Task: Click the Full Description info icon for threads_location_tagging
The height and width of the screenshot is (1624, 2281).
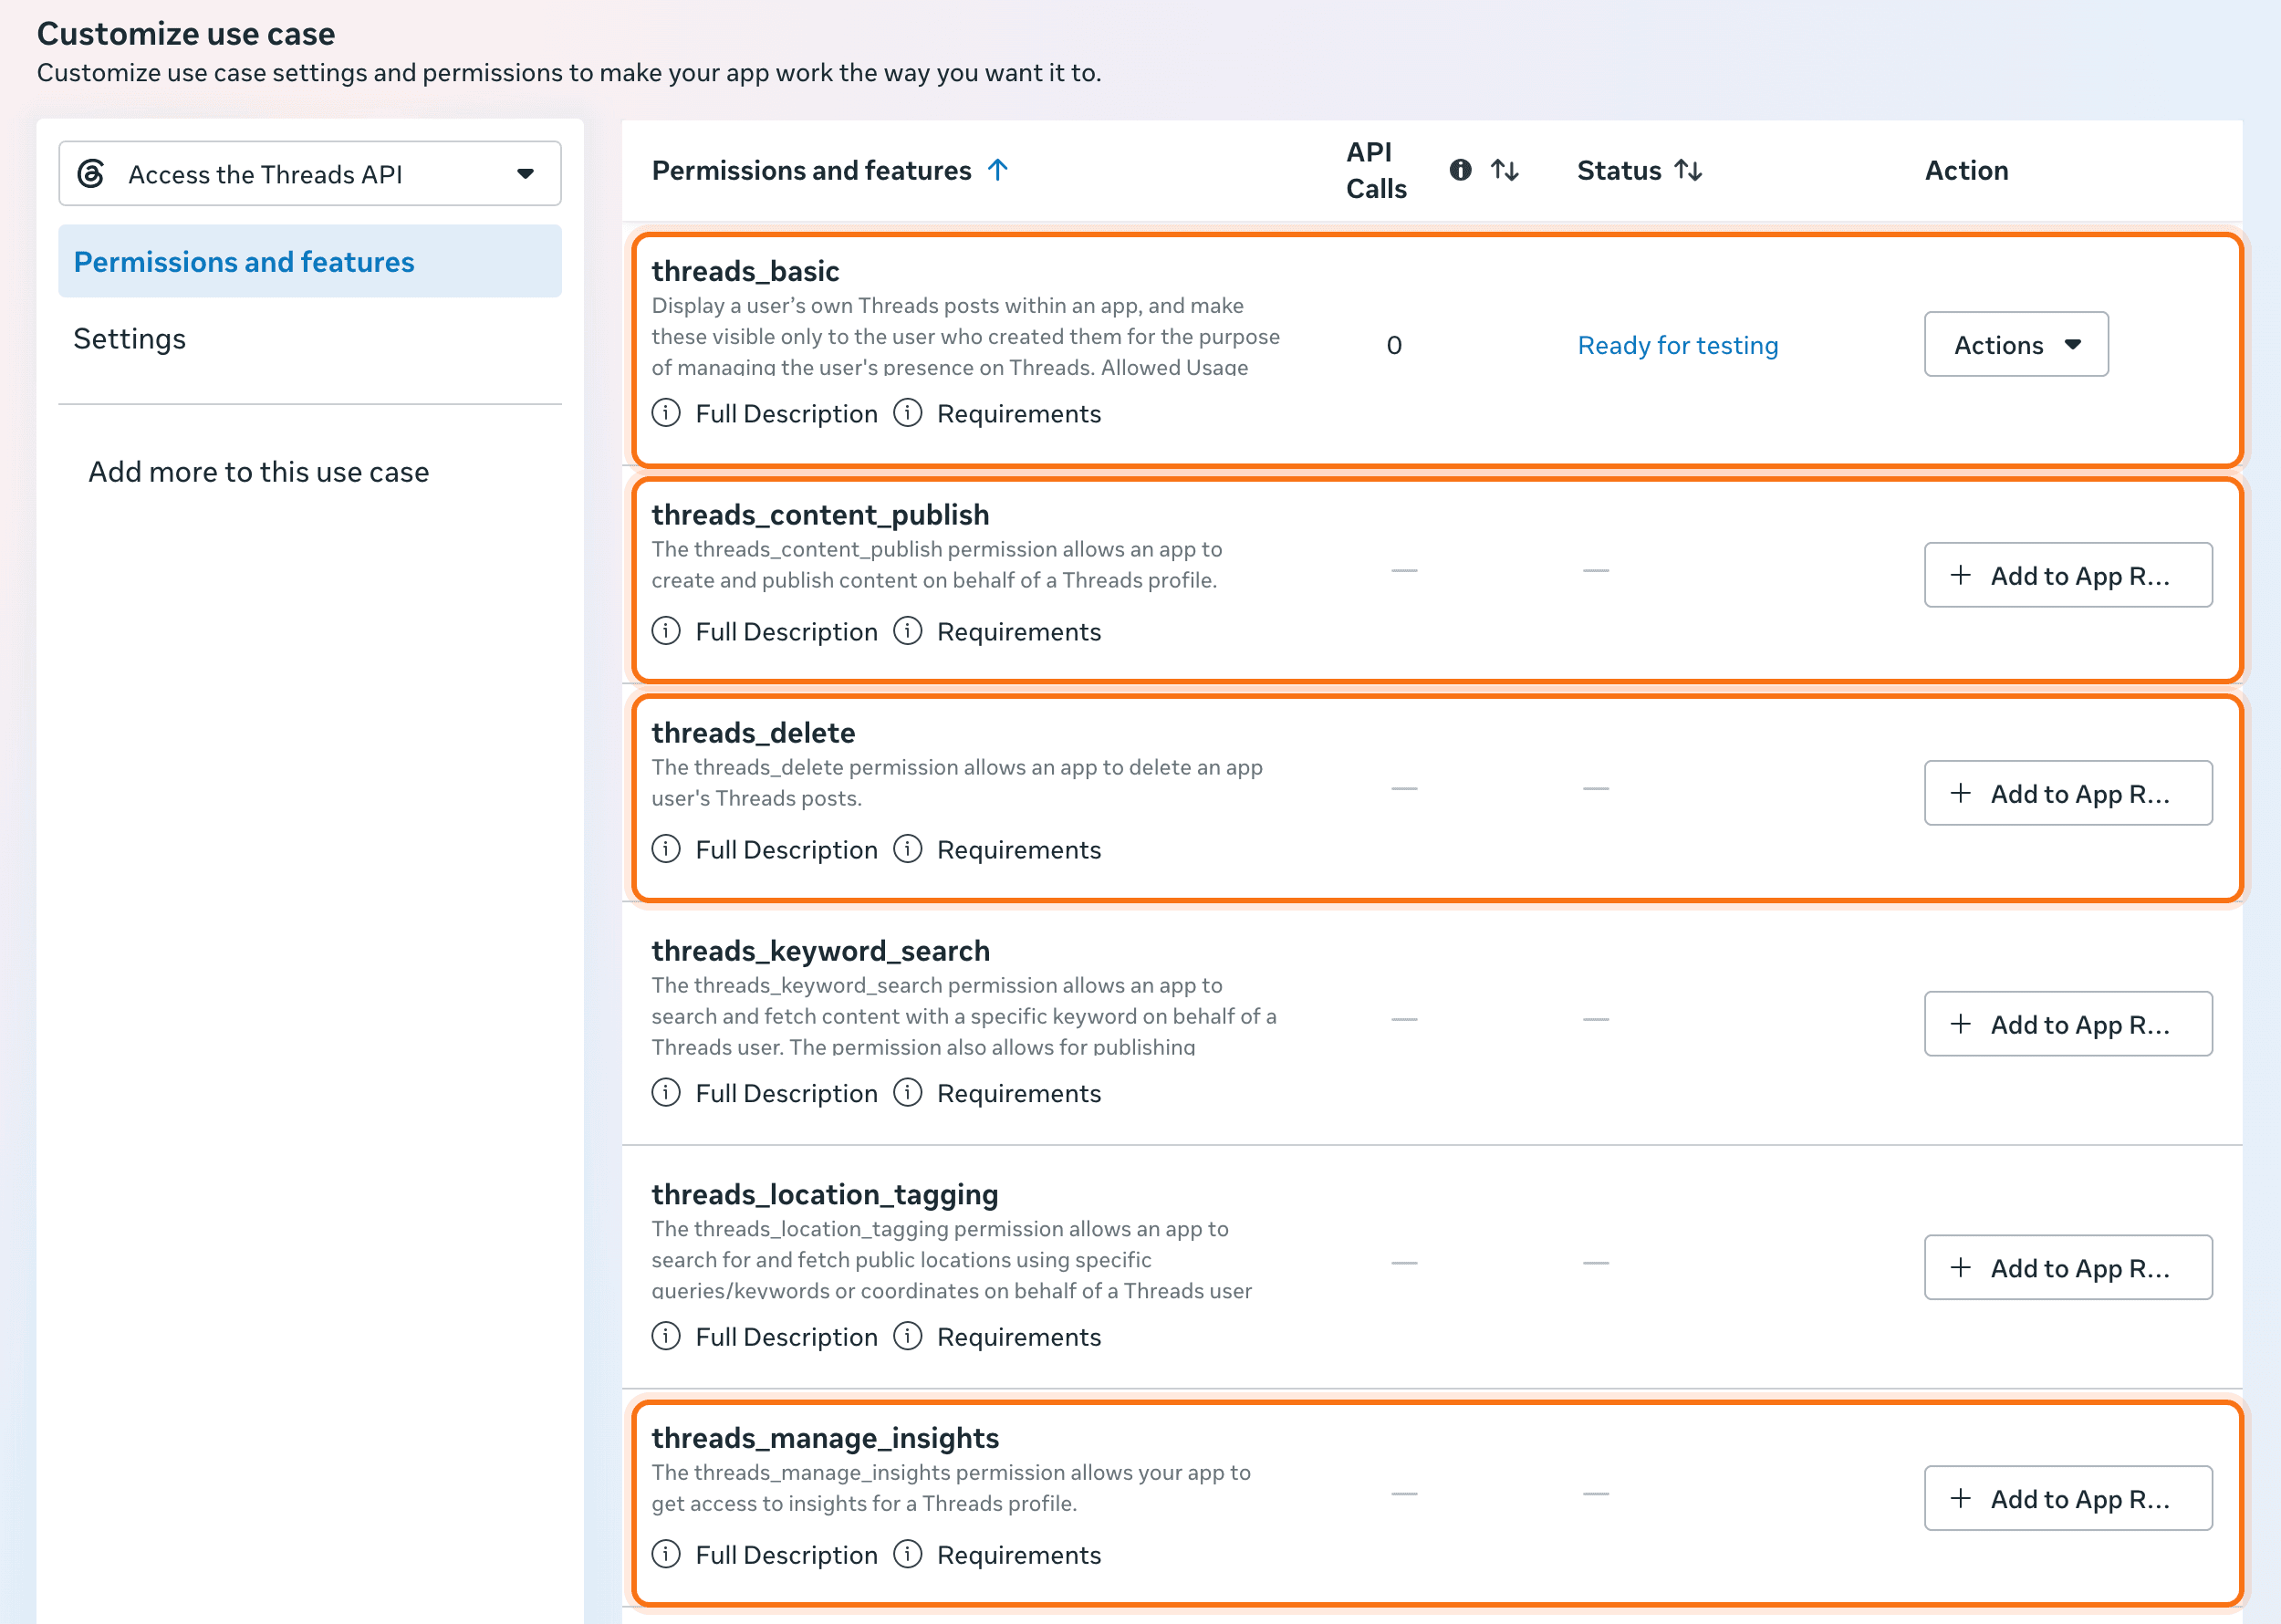Action: point(666,1336)
